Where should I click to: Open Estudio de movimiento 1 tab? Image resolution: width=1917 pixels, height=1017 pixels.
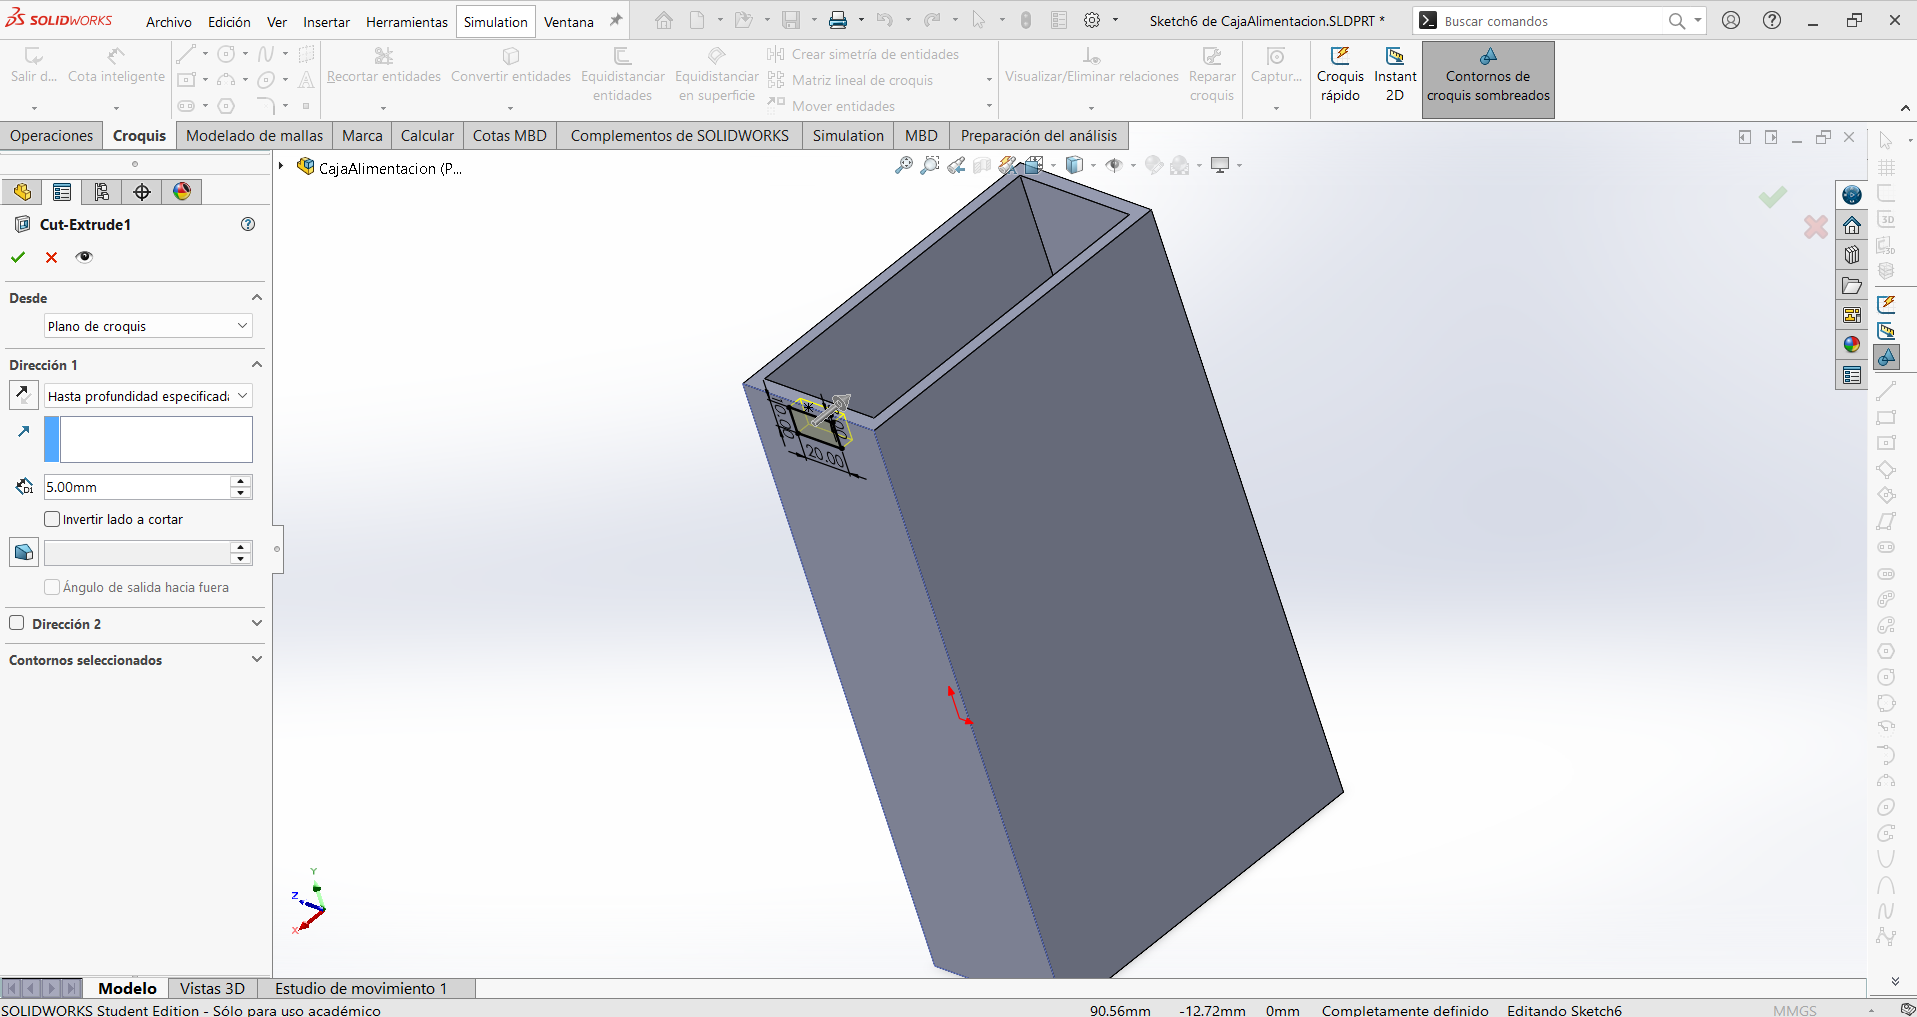pyautogui.click(x=361, y=988)
